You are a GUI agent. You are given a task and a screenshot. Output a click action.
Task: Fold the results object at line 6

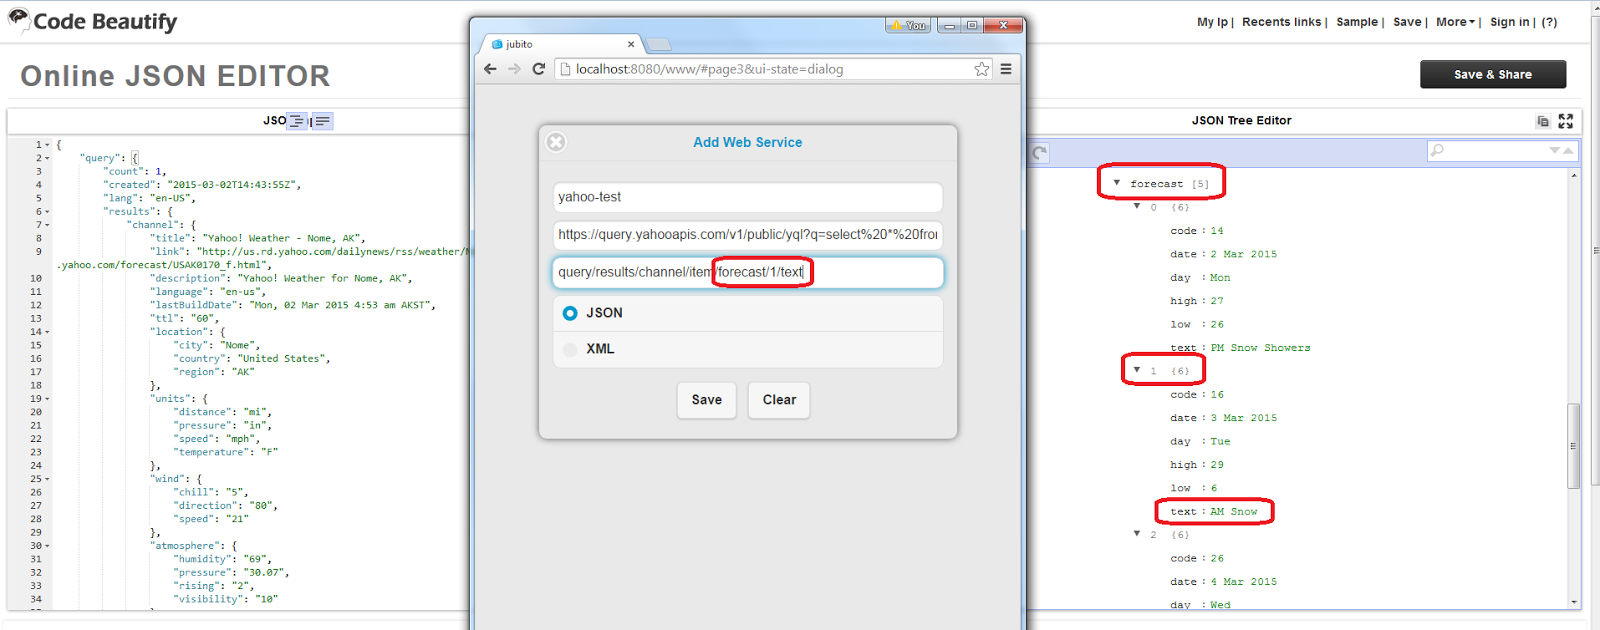tap(47, 212)
